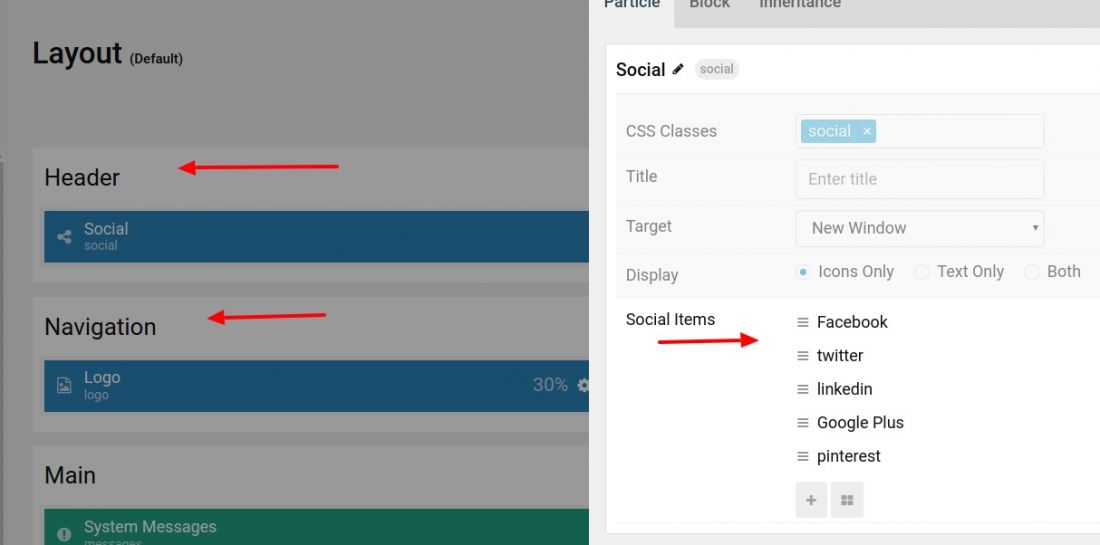The width and height of the screenshot is (1100, 545).
Task: Click the plus add item icon
Action: [811, 500]
